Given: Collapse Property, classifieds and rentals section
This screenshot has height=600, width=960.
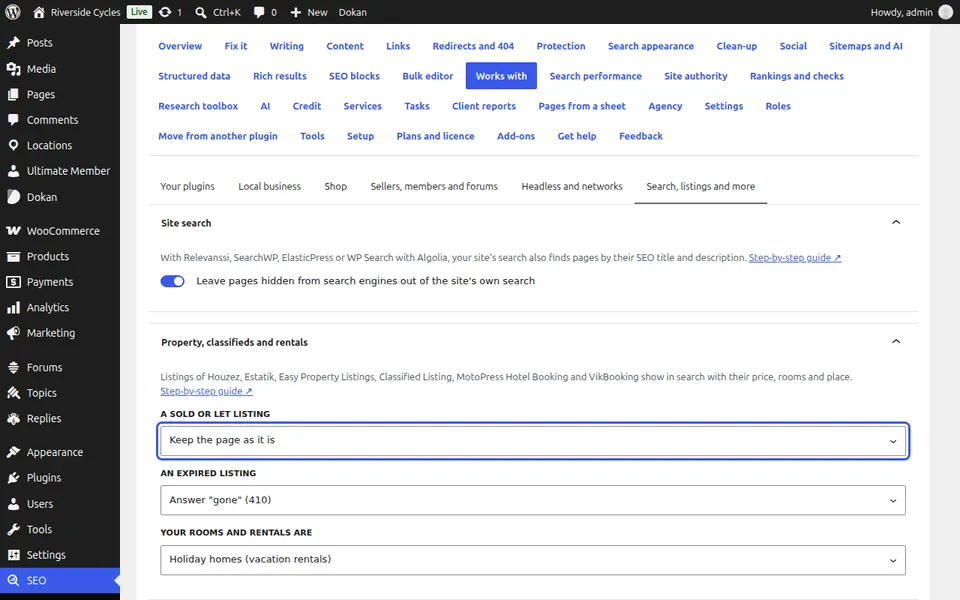Looking at the screenshot, I should 896,342.
